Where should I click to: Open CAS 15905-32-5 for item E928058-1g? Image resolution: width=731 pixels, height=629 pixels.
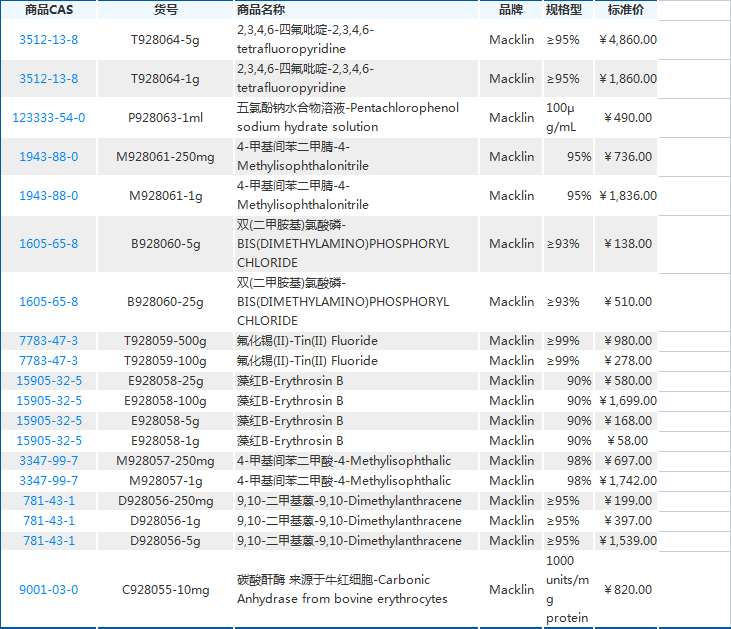tap(49, 441)
